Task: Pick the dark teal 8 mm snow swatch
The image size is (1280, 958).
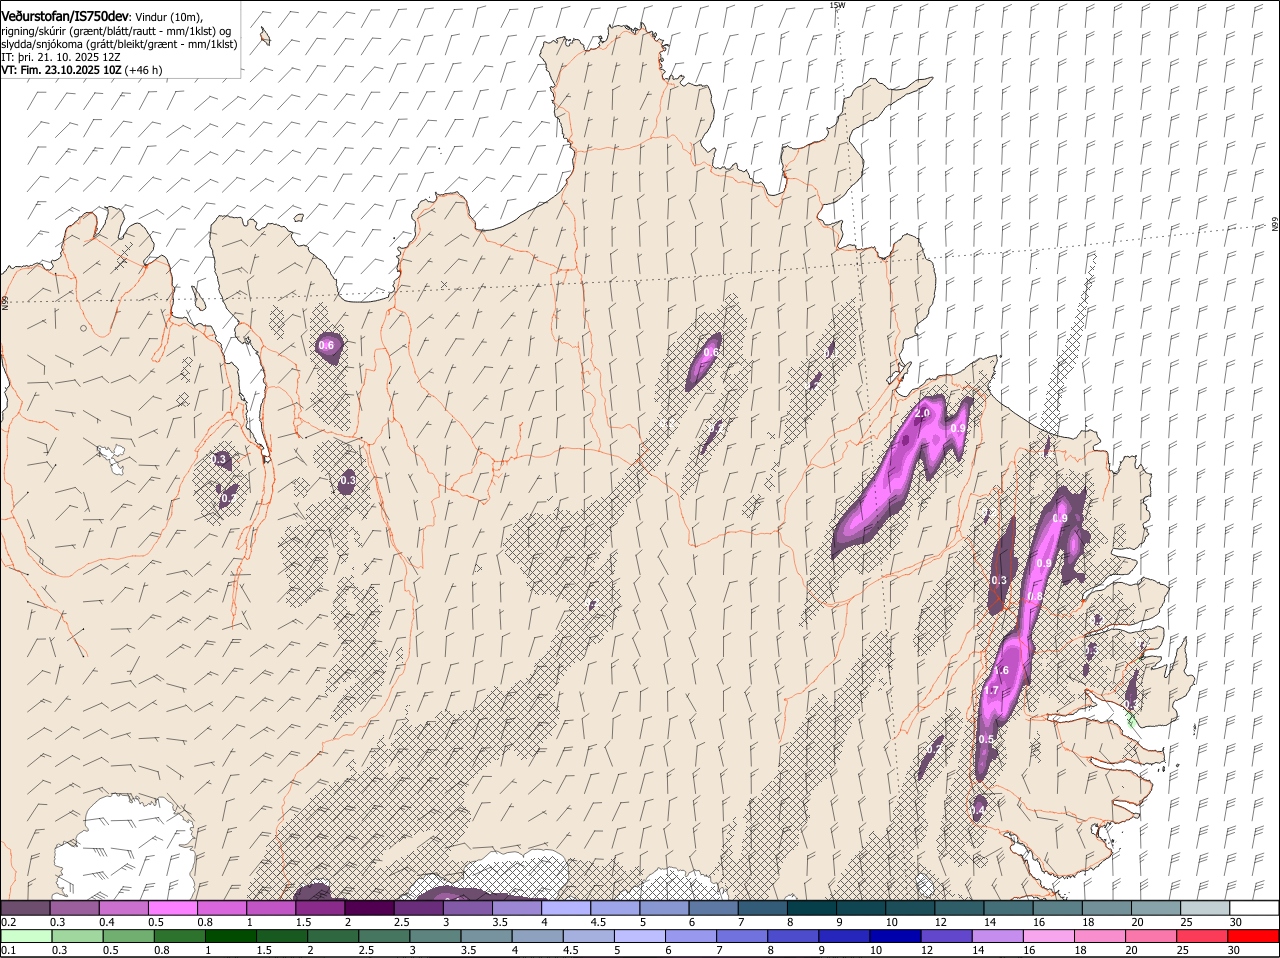Action: tap(811, 908)
